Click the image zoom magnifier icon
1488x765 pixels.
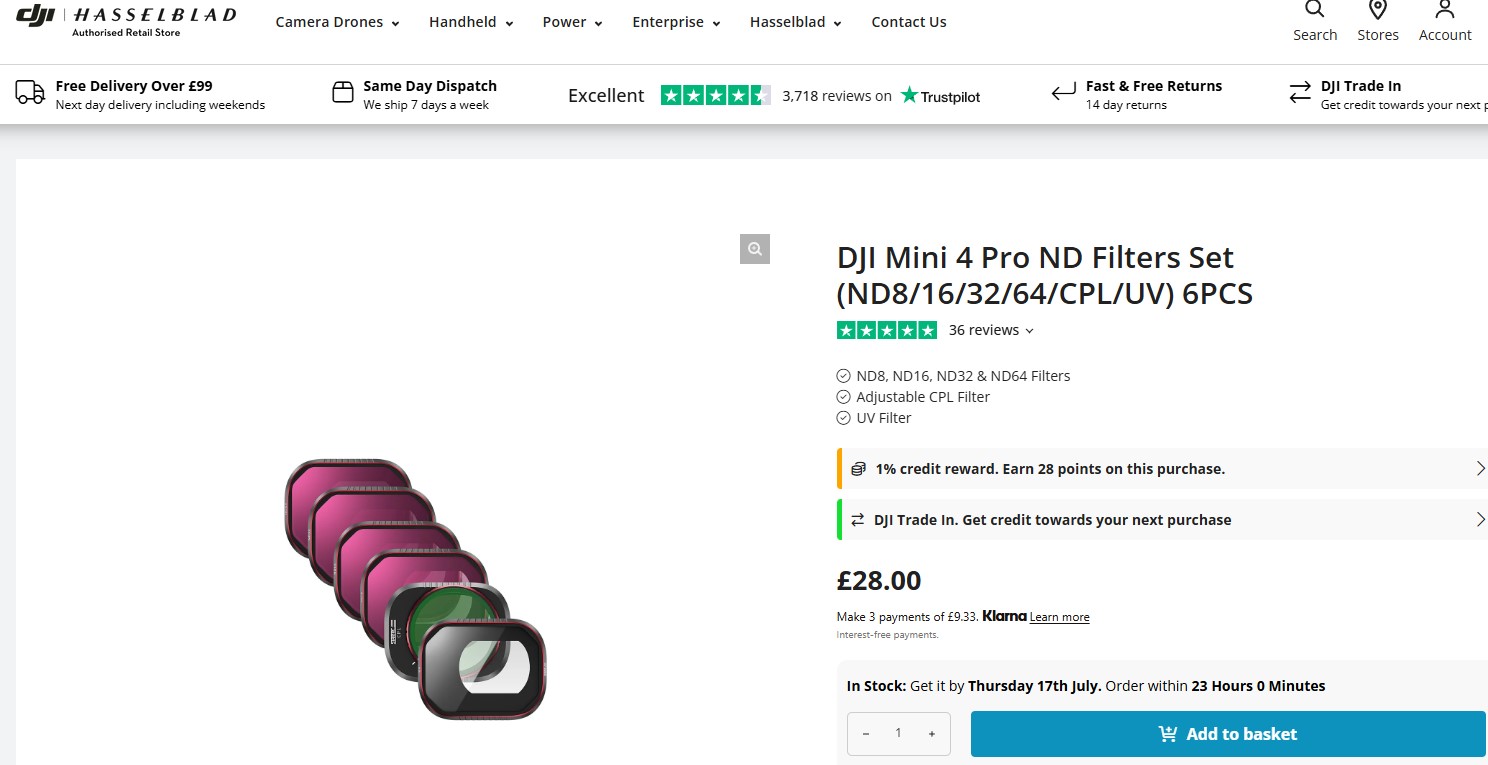pyautogui.click(x=755, y=249)
